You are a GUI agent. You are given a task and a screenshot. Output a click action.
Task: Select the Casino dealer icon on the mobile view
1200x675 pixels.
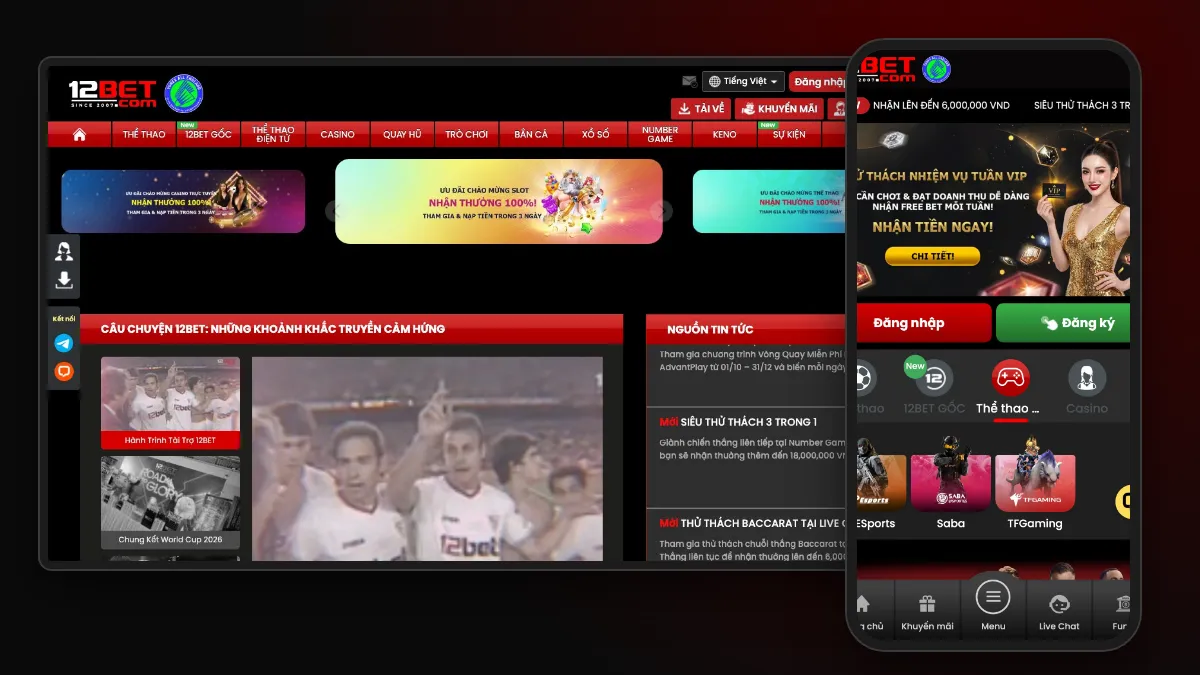[1087, 378]
